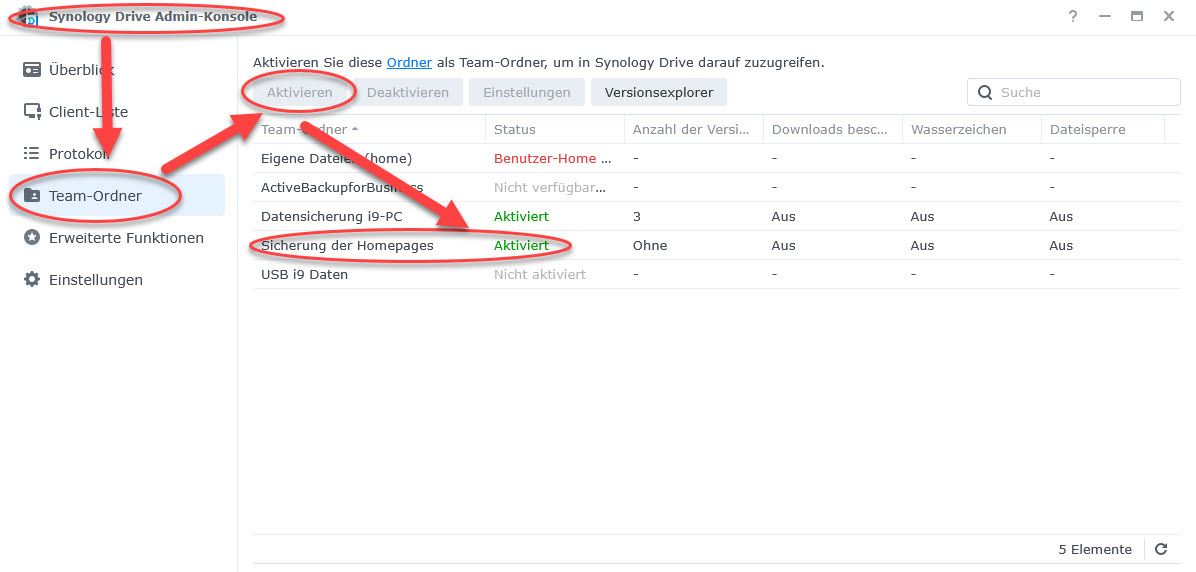1196x572 pixels.
Task: Click the Protokoll list icon
Action: (x=32, y=154)
